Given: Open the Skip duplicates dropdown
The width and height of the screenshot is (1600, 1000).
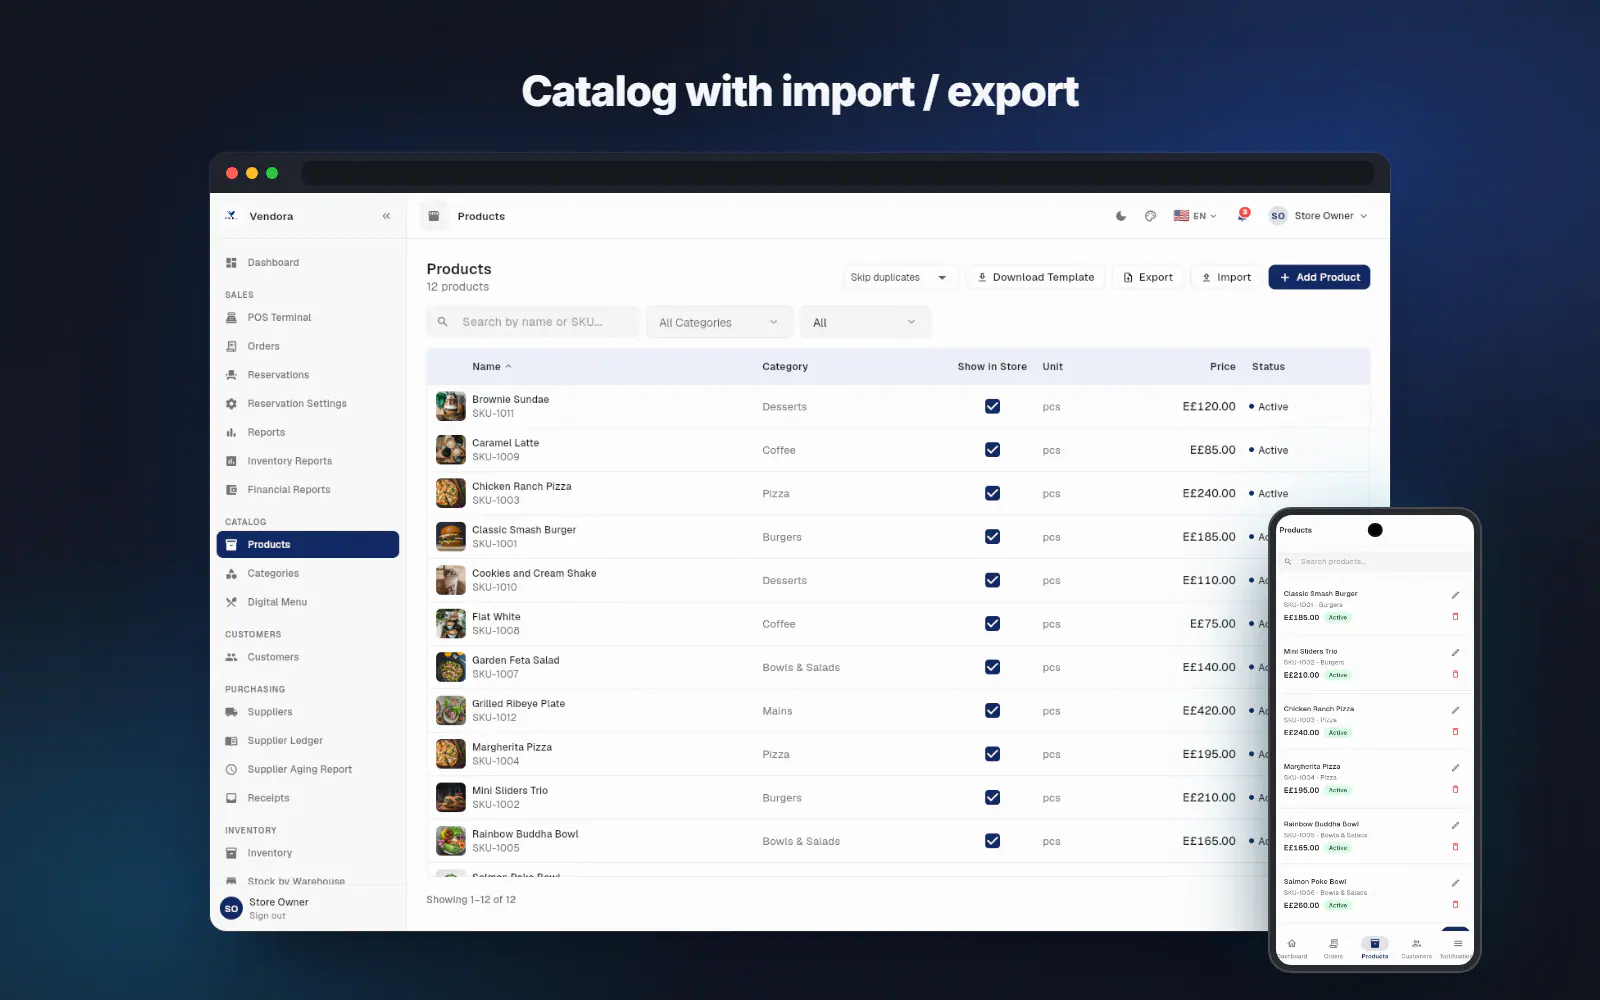Looking at the screenshot, I should (x=899, y=277).
